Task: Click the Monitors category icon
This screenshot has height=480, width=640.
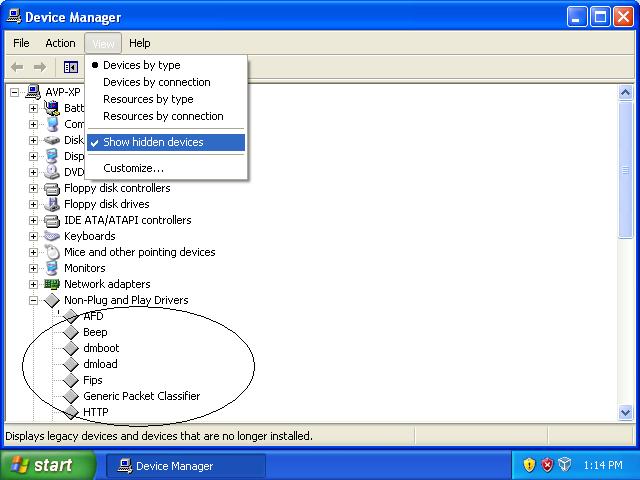Action: (52, 268)
